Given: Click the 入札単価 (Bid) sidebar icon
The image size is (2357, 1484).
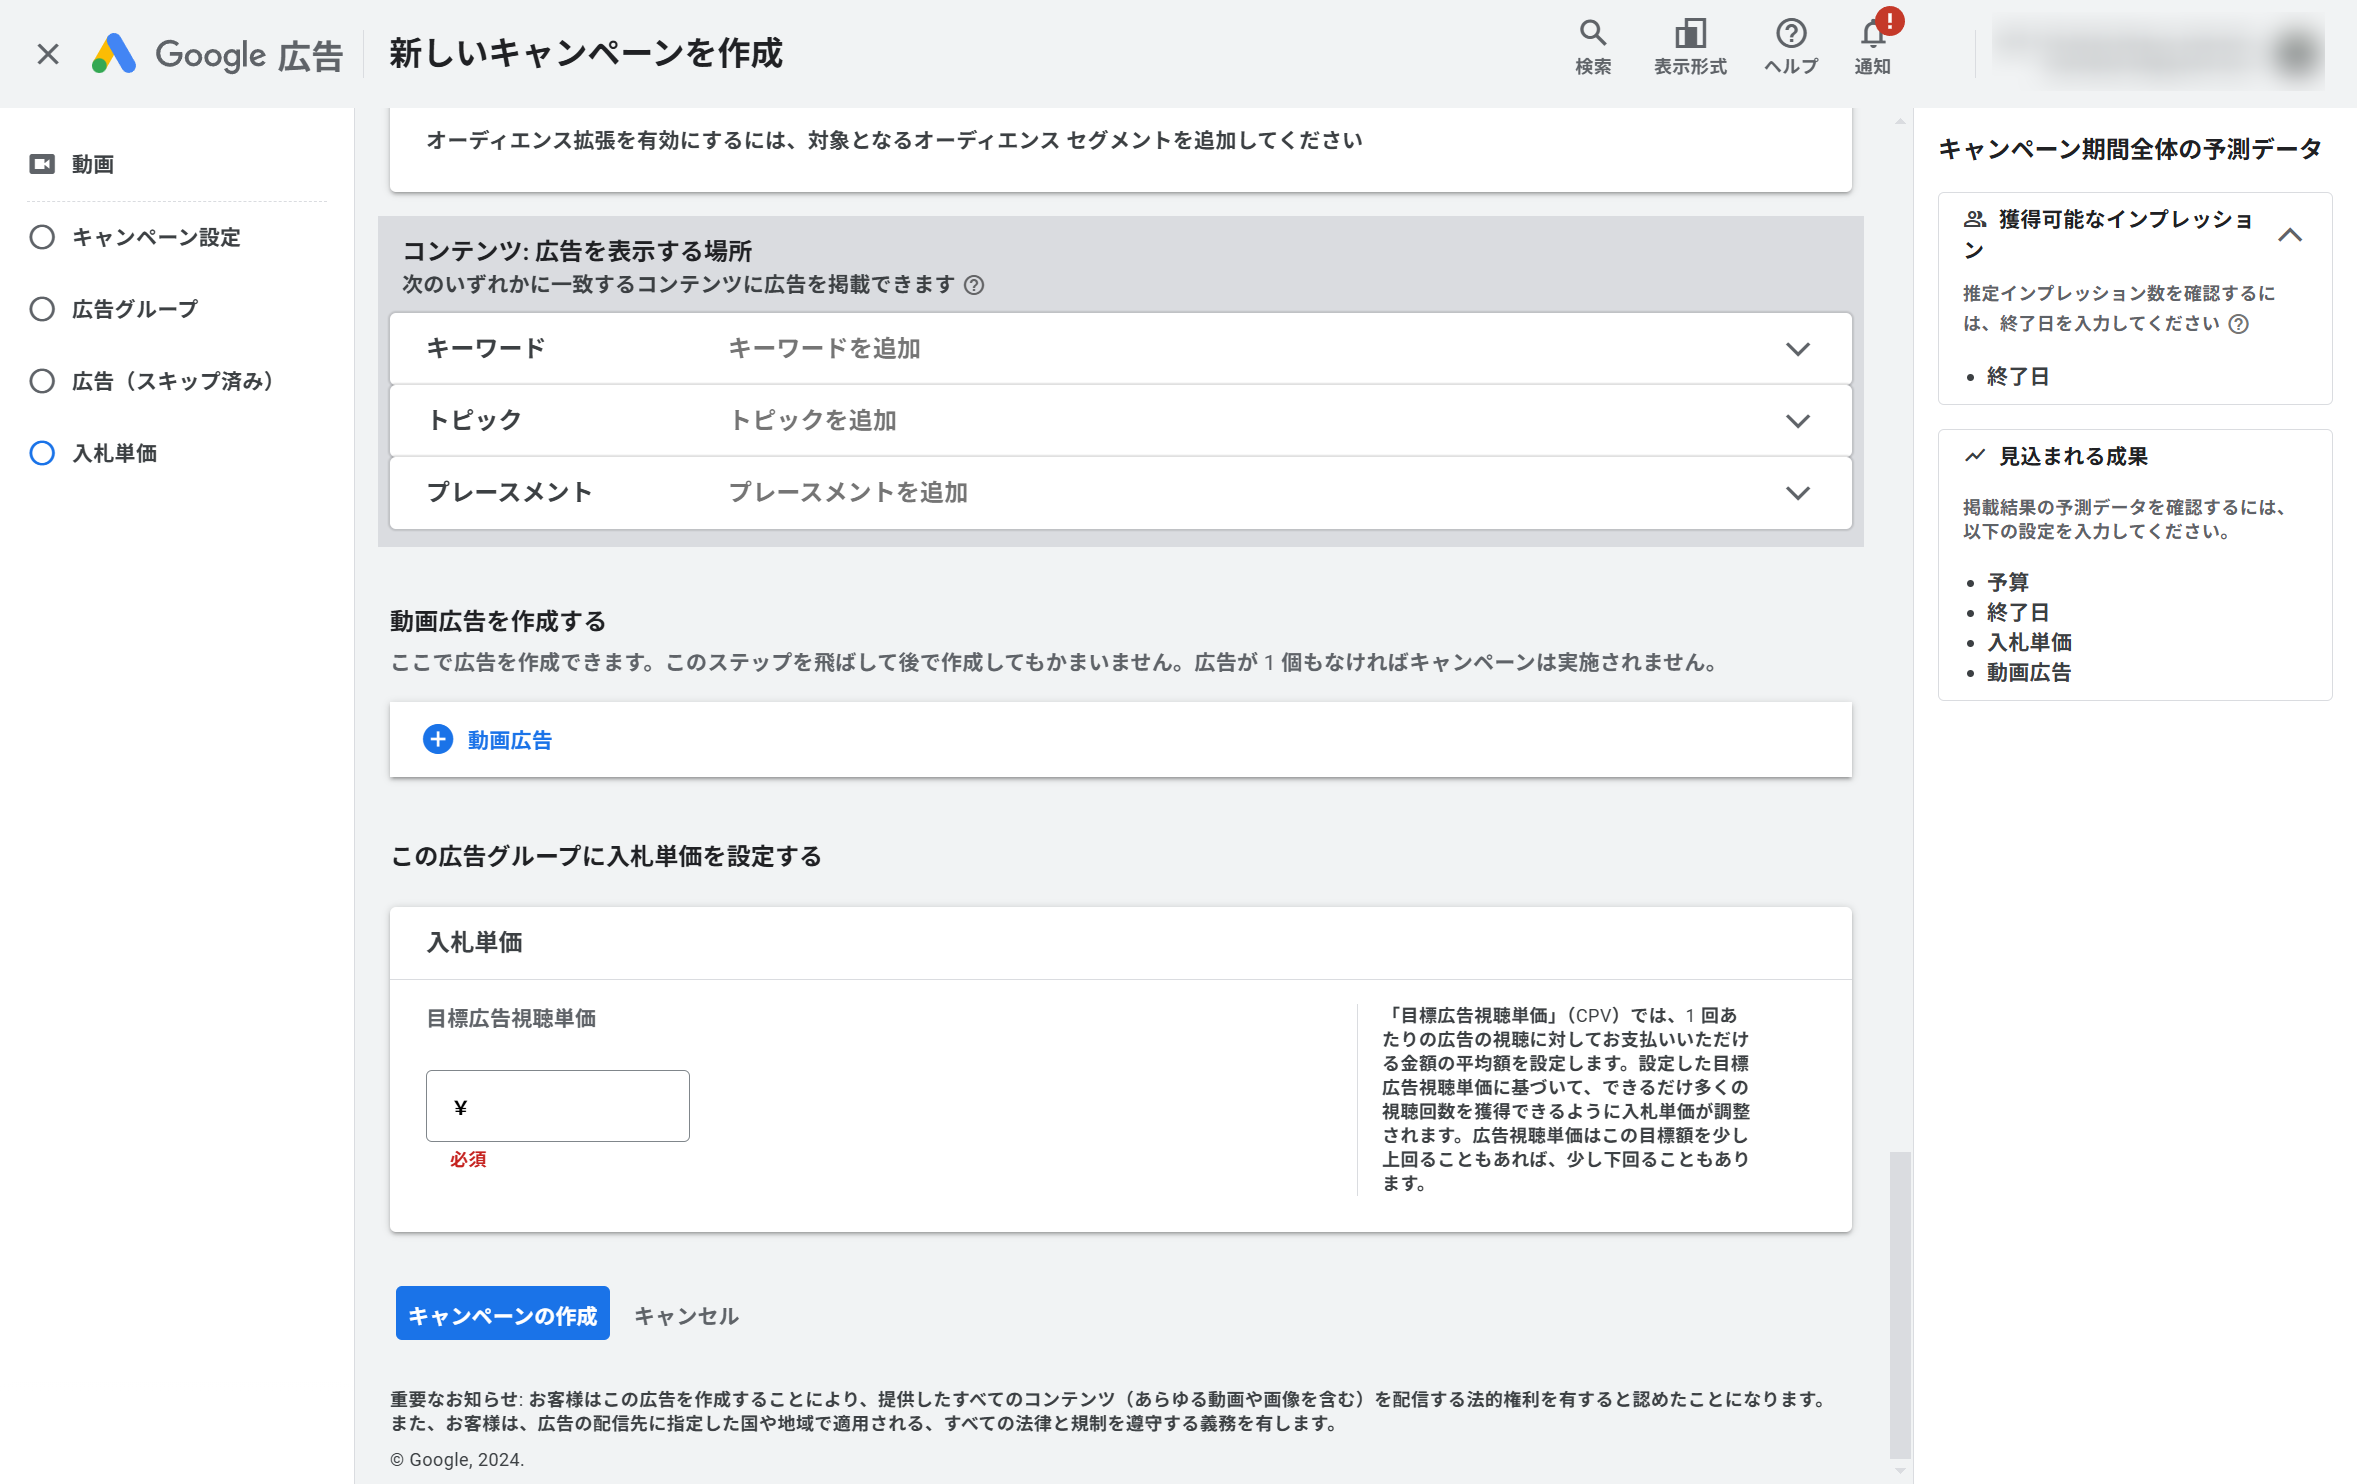Looking at the screenshot, I should 43,453.
